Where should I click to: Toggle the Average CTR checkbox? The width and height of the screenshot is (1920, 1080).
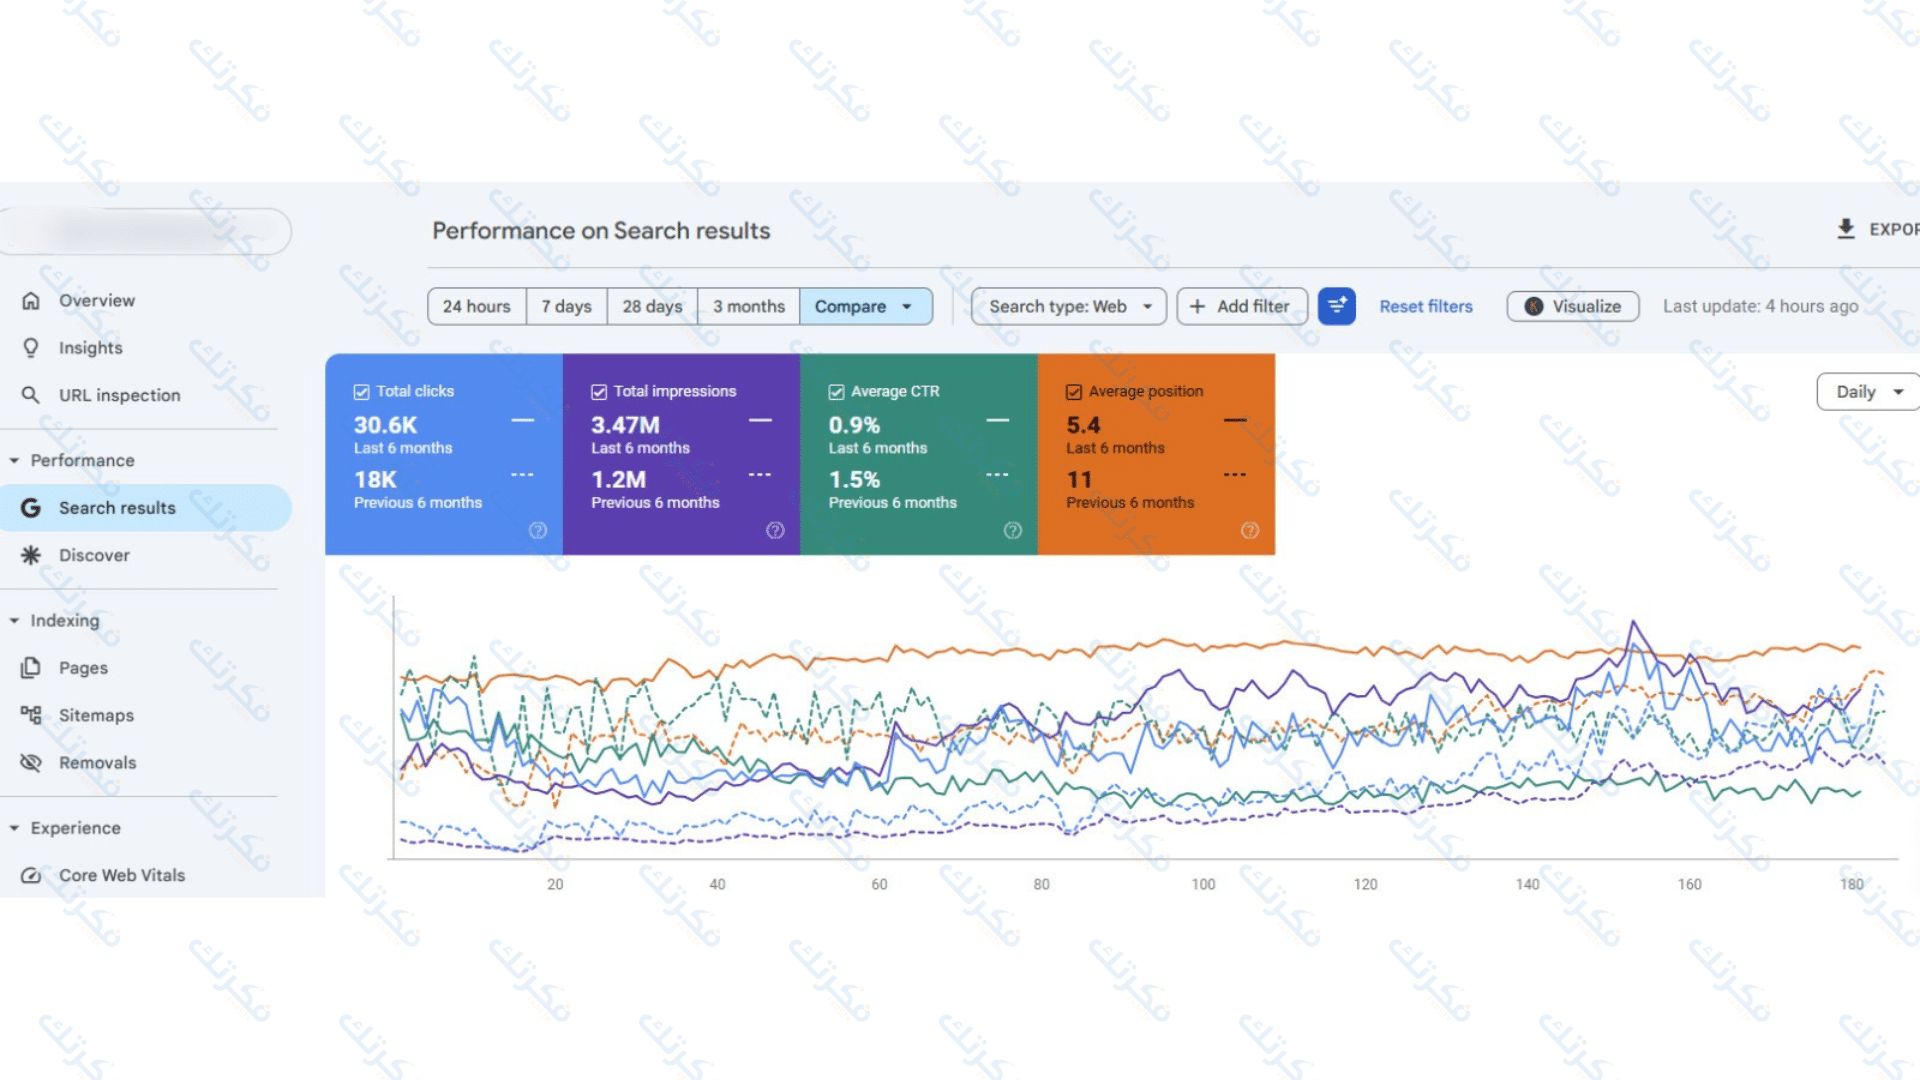coord(836,392)
